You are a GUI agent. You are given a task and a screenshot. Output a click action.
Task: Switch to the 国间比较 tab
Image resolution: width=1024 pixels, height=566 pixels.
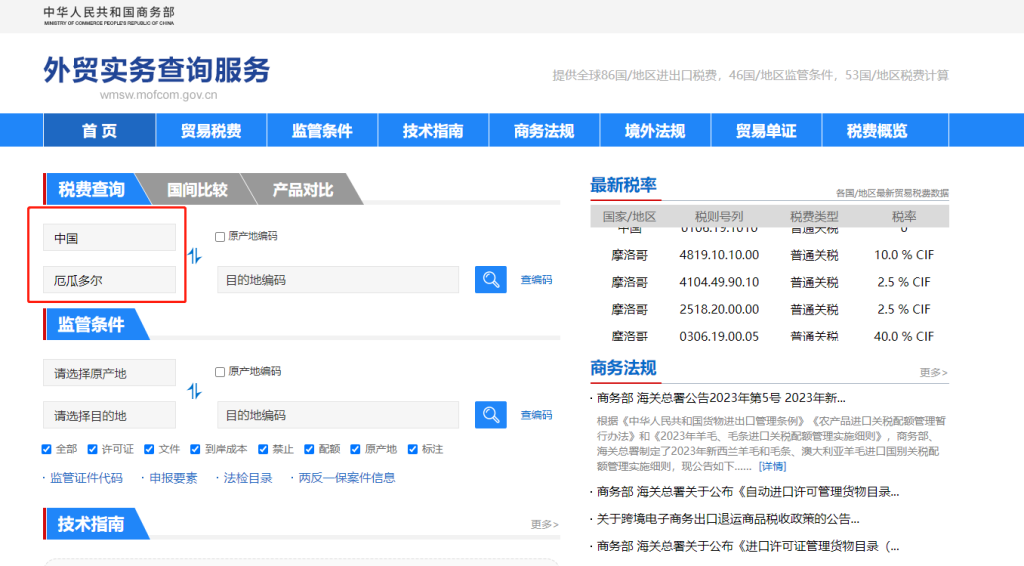click(x=197, y=190)
